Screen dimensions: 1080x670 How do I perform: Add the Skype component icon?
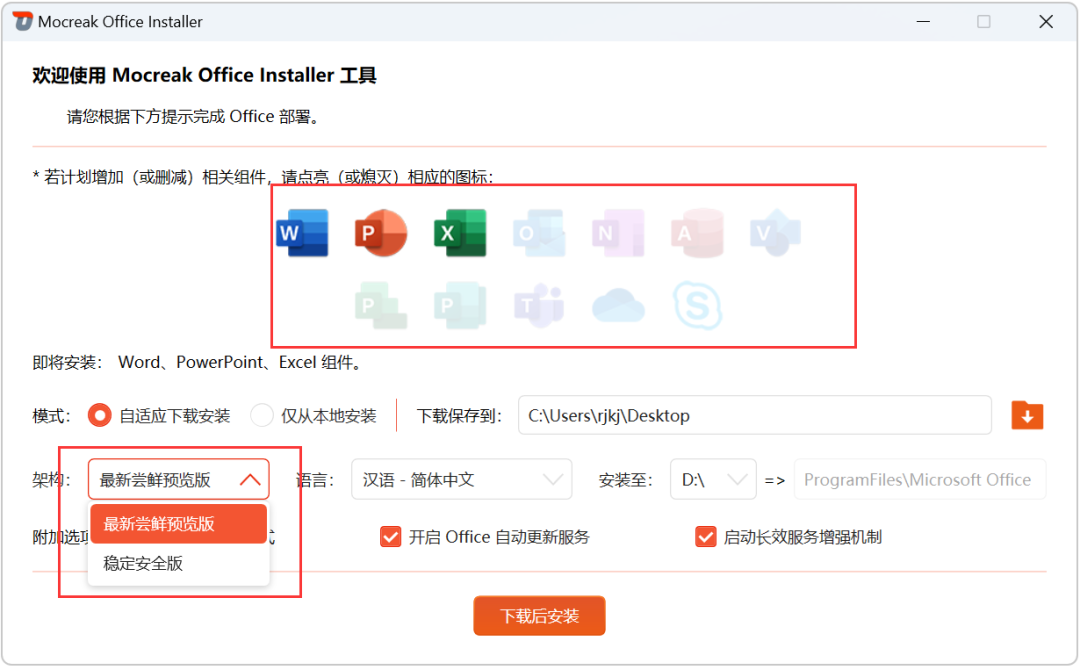pyautogui.click(x=697, y=305)
